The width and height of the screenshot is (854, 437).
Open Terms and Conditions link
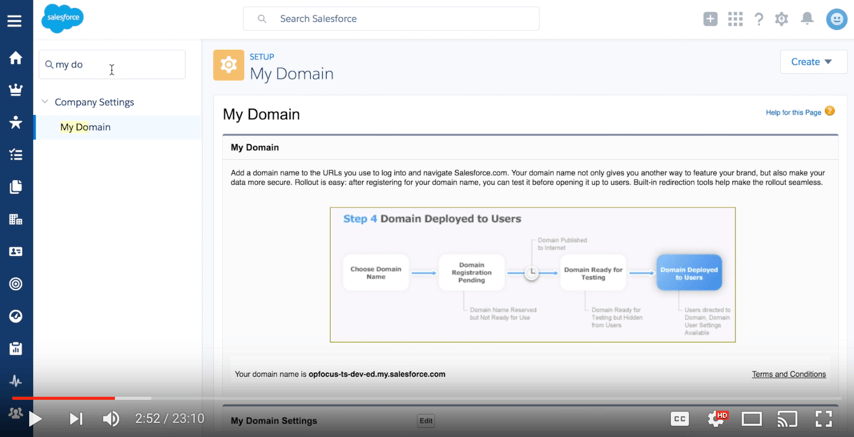tap(788, 374)
